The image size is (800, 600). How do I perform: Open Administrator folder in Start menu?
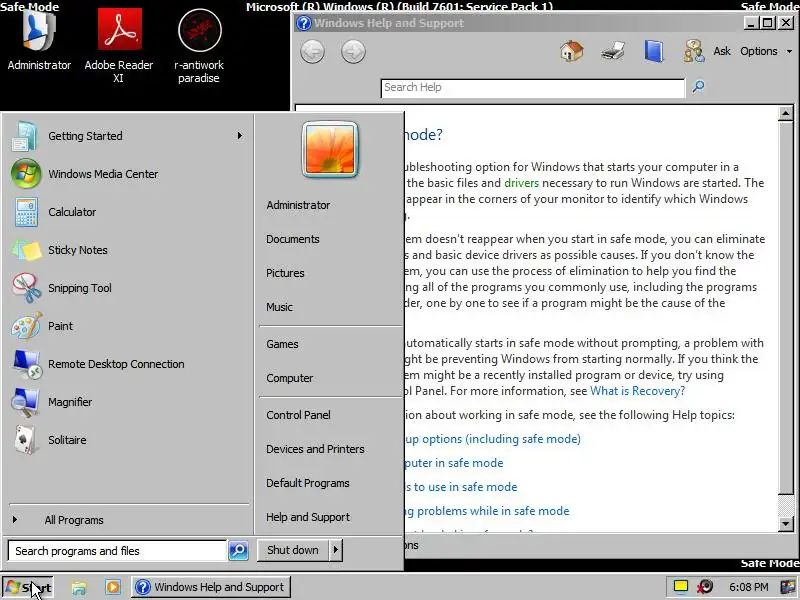coord(298,205)
